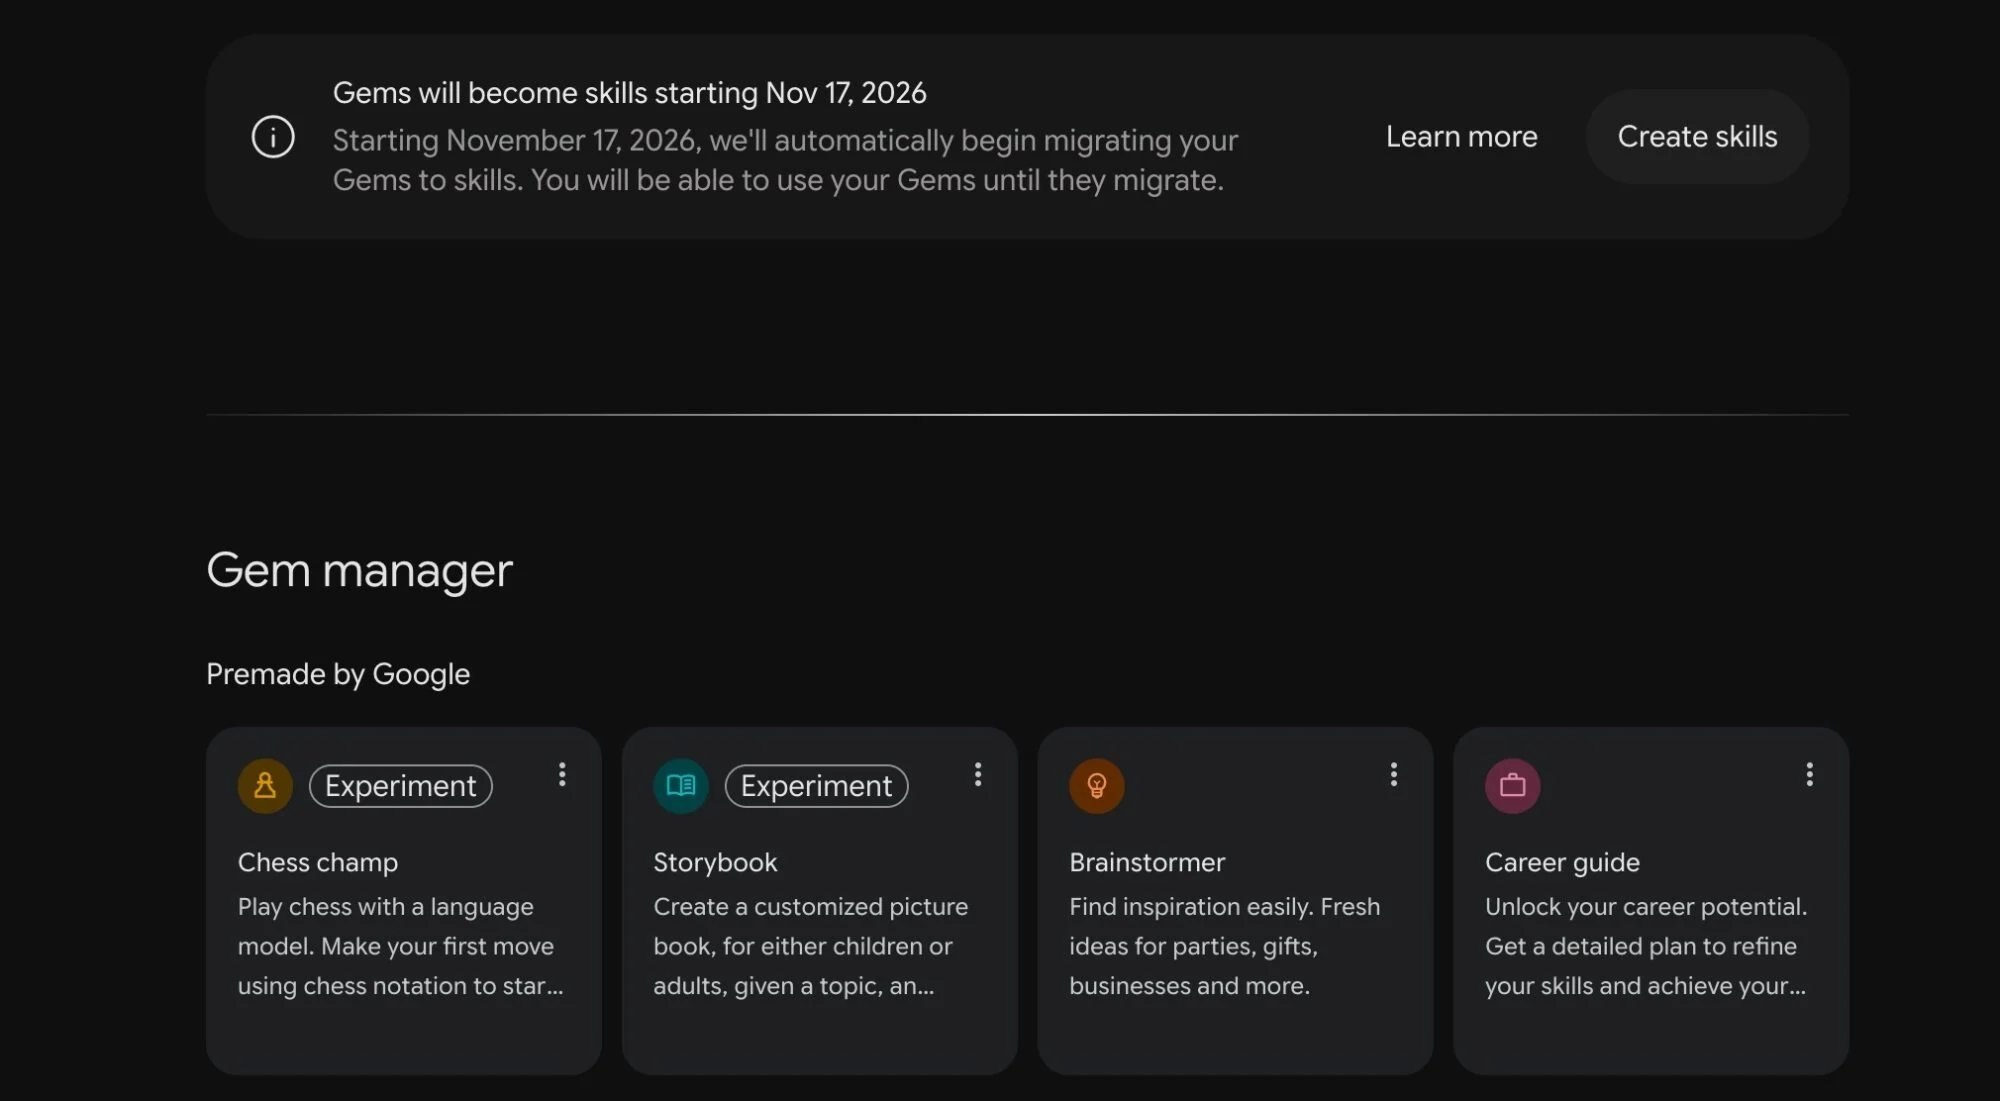Click the Experiment badge on Chess champ
Screen dimensions: 2000x1101
(401, 786)
